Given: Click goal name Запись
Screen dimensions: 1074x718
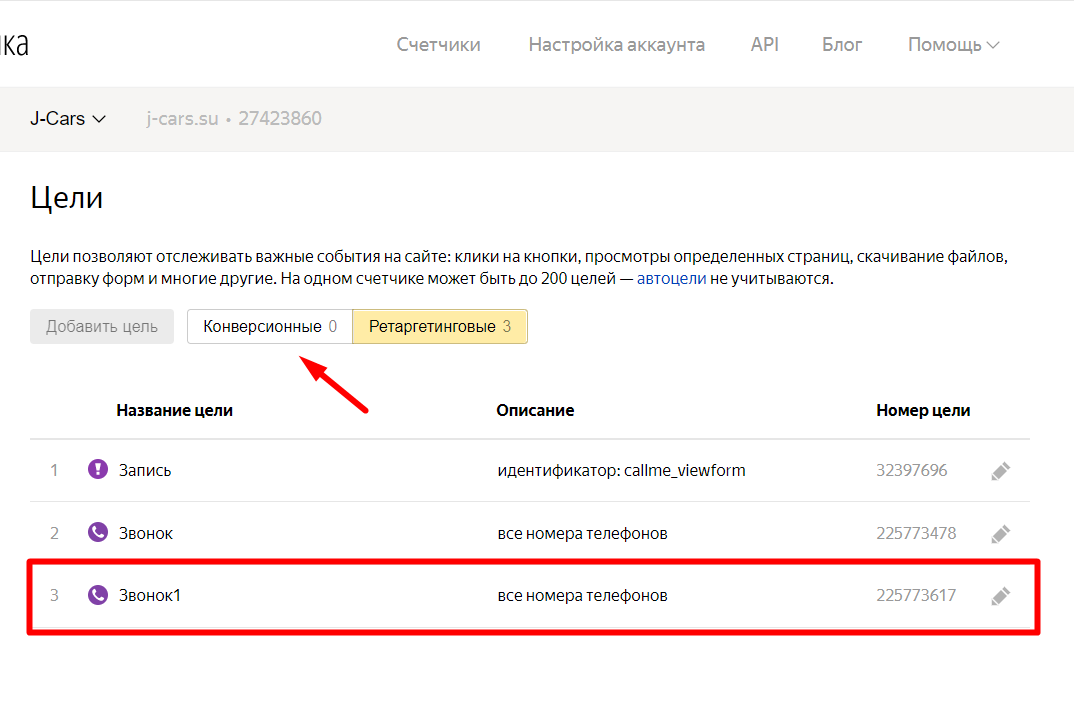Looking at the screenshot, I should (x=145, y=471).
